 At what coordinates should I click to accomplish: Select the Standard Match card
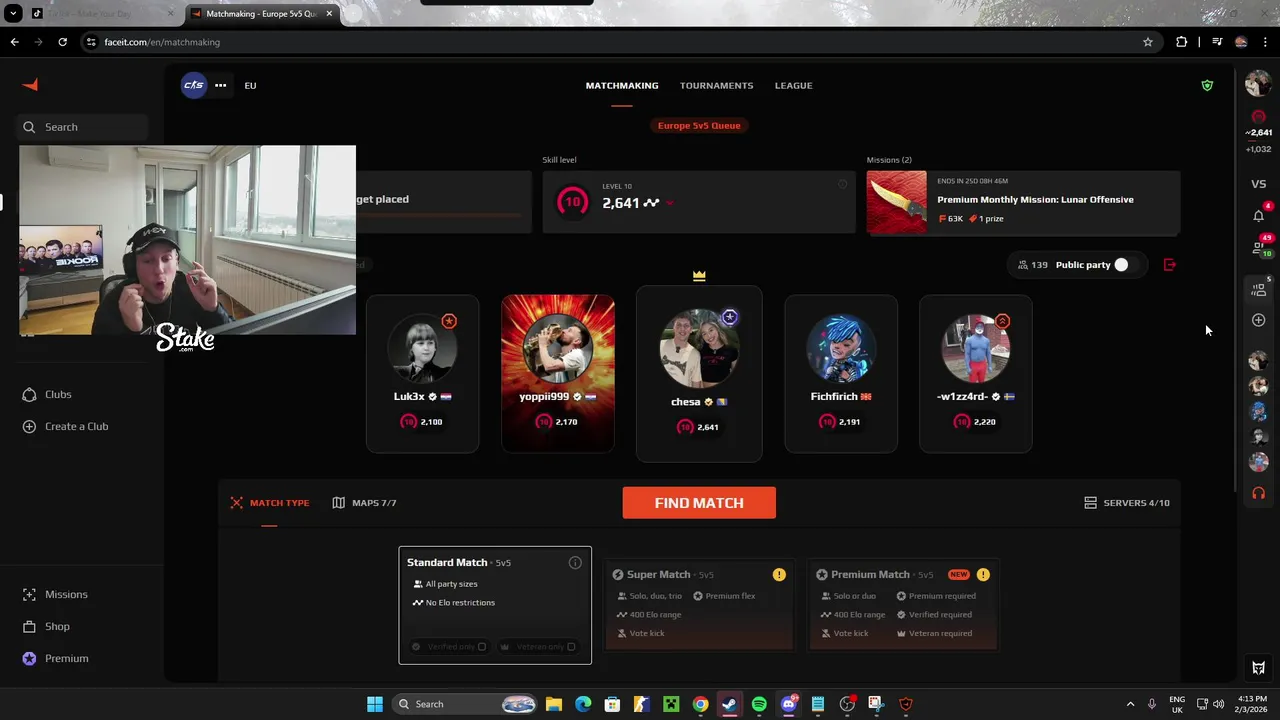point(495,605)
